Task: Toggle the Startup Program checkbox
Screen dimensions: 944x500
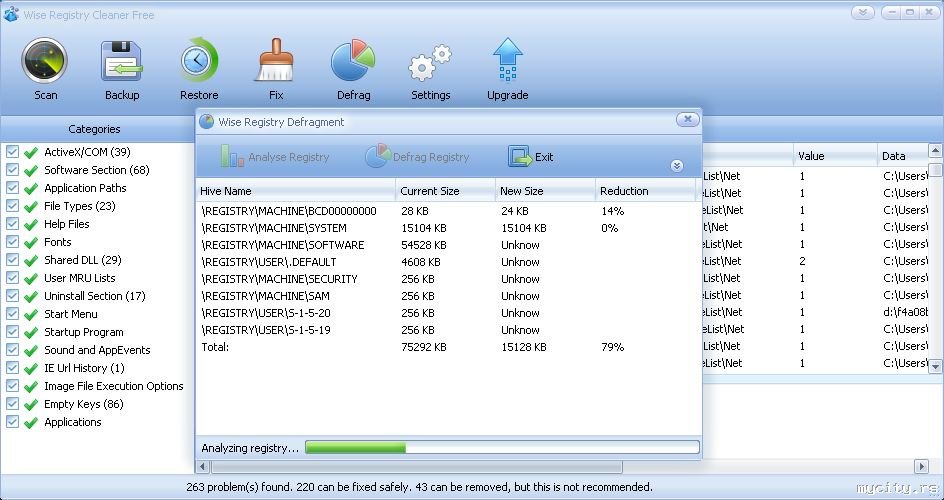Action: pyautogui.click(x=12, y=332)
